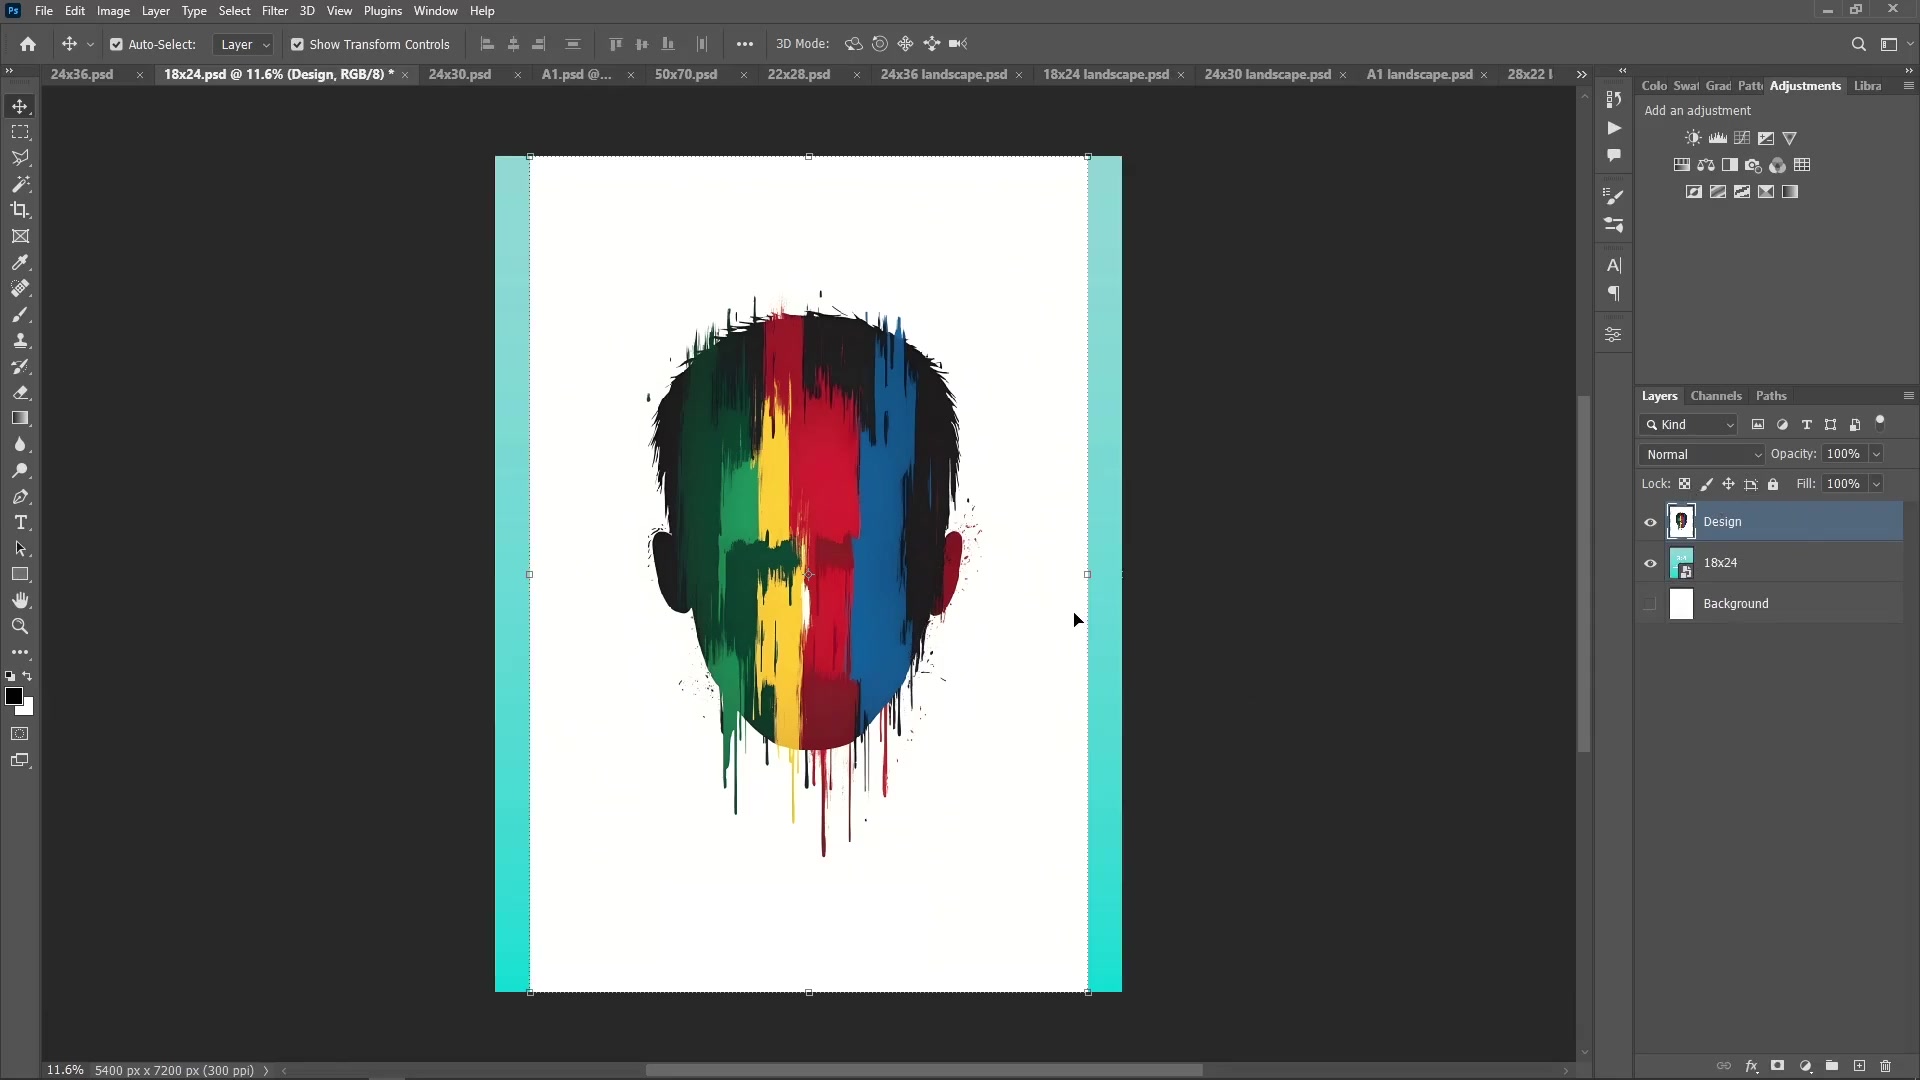Close the 50x70.psd document tab
1920x1080 pixels.
(744, 75)
